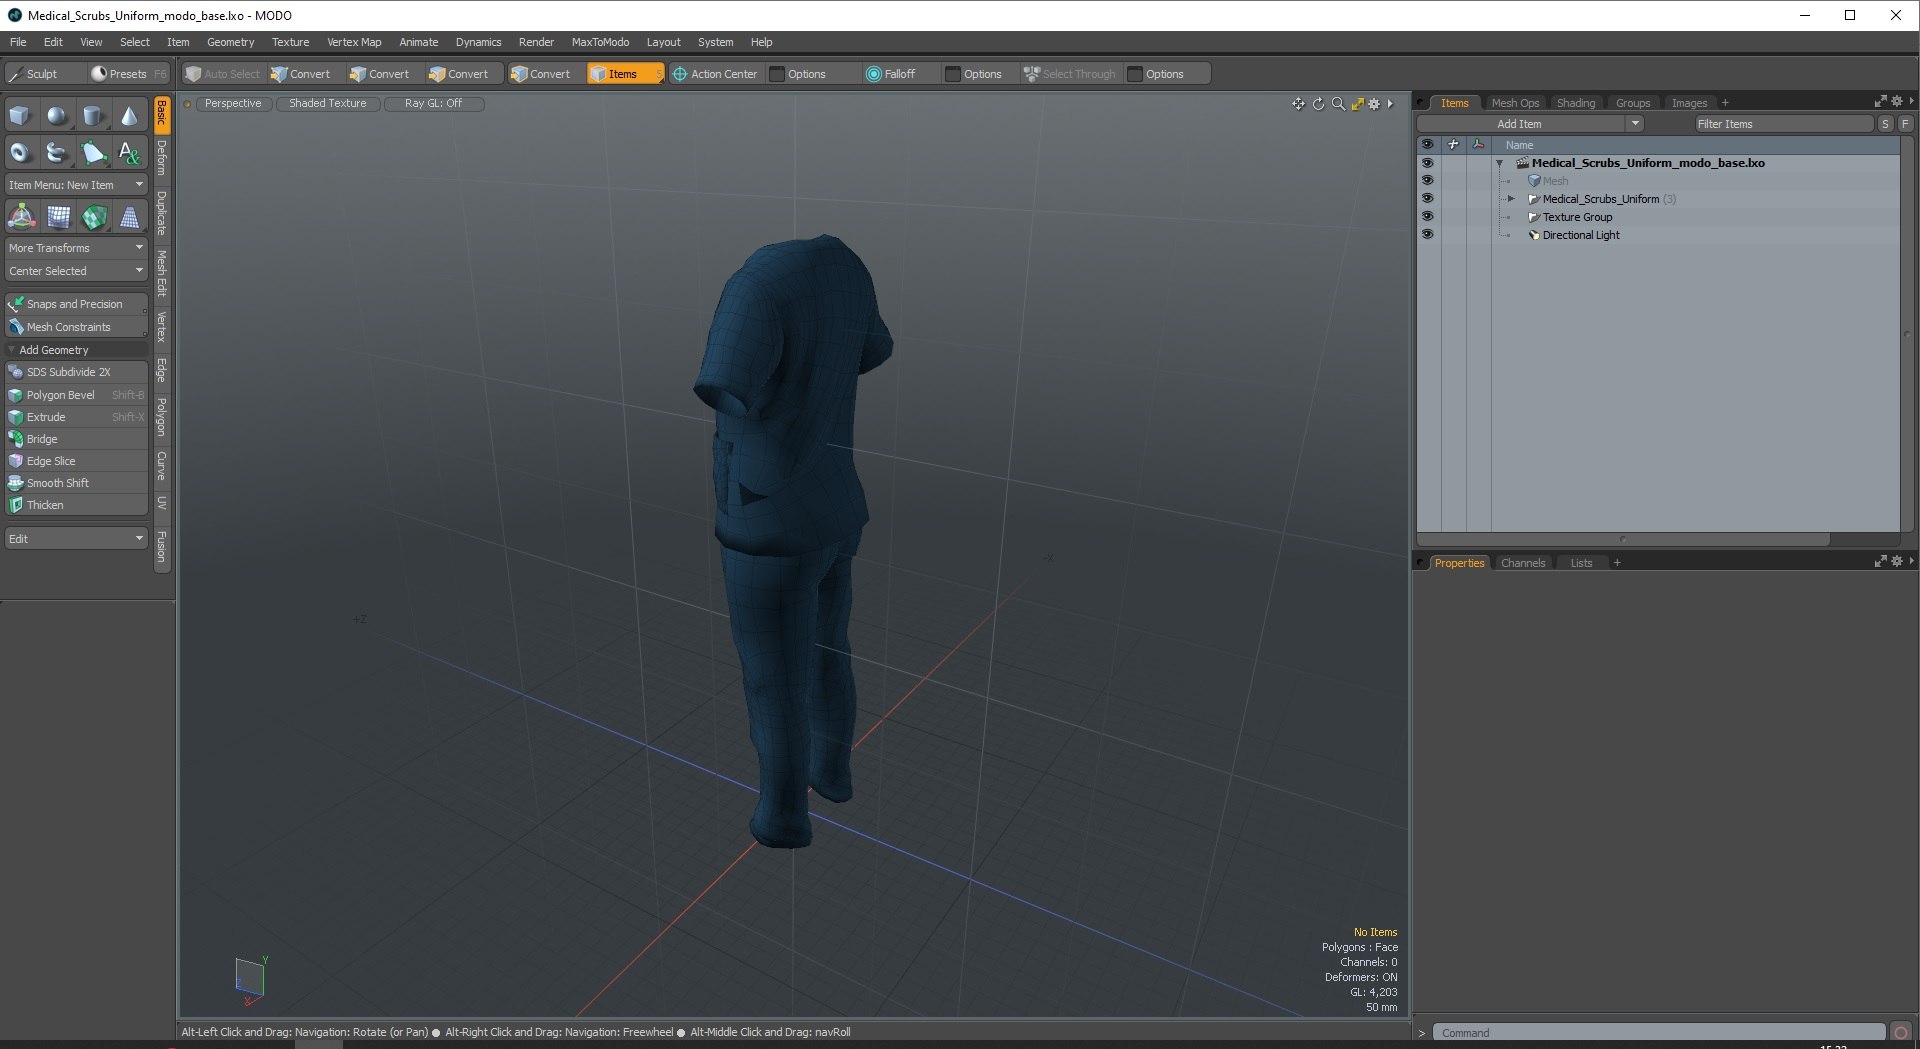Select the Sphere primitive tool icon
The height and width of the screenshot is (1049, 1920).
tap(57, 116)
